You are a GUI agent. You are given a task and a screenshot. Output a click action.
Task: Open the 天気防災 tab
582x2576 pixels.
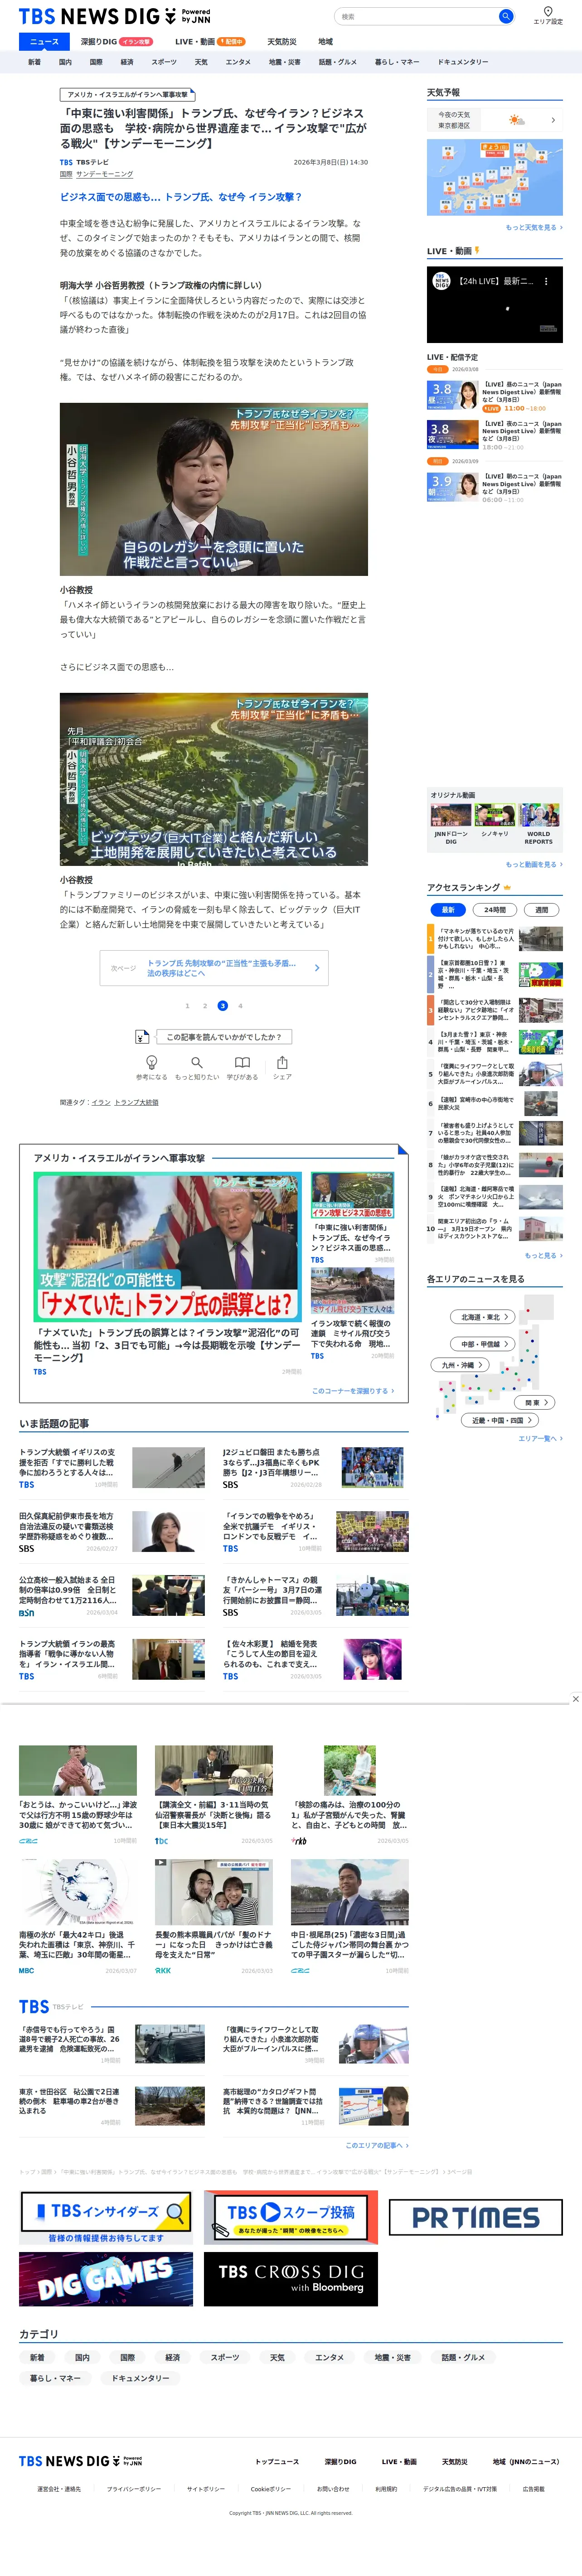[282, 42]
